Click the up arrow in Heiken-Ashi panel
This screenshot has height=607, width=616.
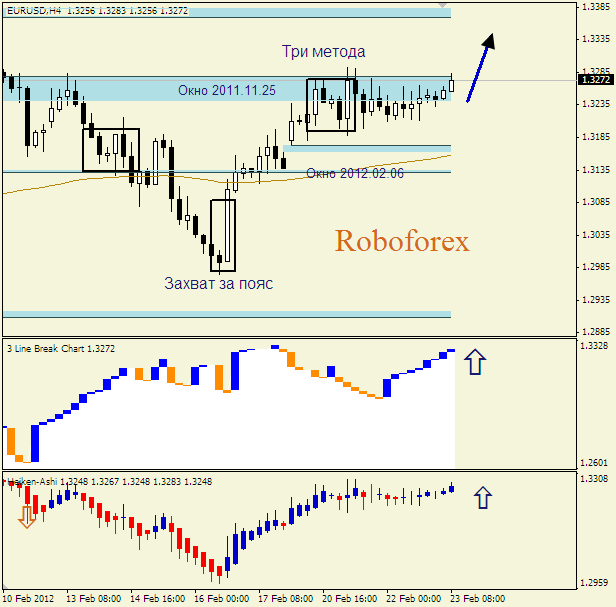tap(483, 497)
